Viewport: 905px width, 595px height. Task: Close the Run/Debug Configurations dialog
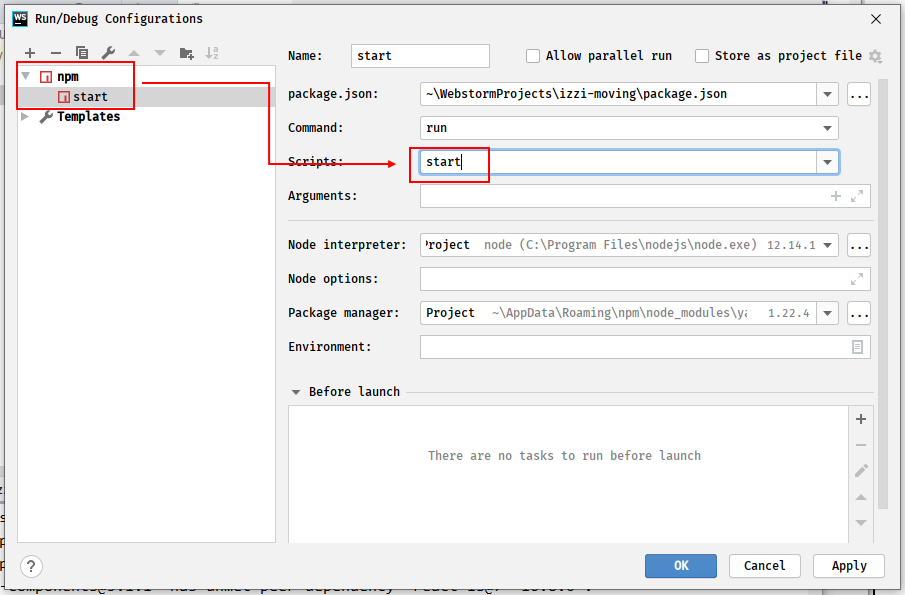point(876,19)
